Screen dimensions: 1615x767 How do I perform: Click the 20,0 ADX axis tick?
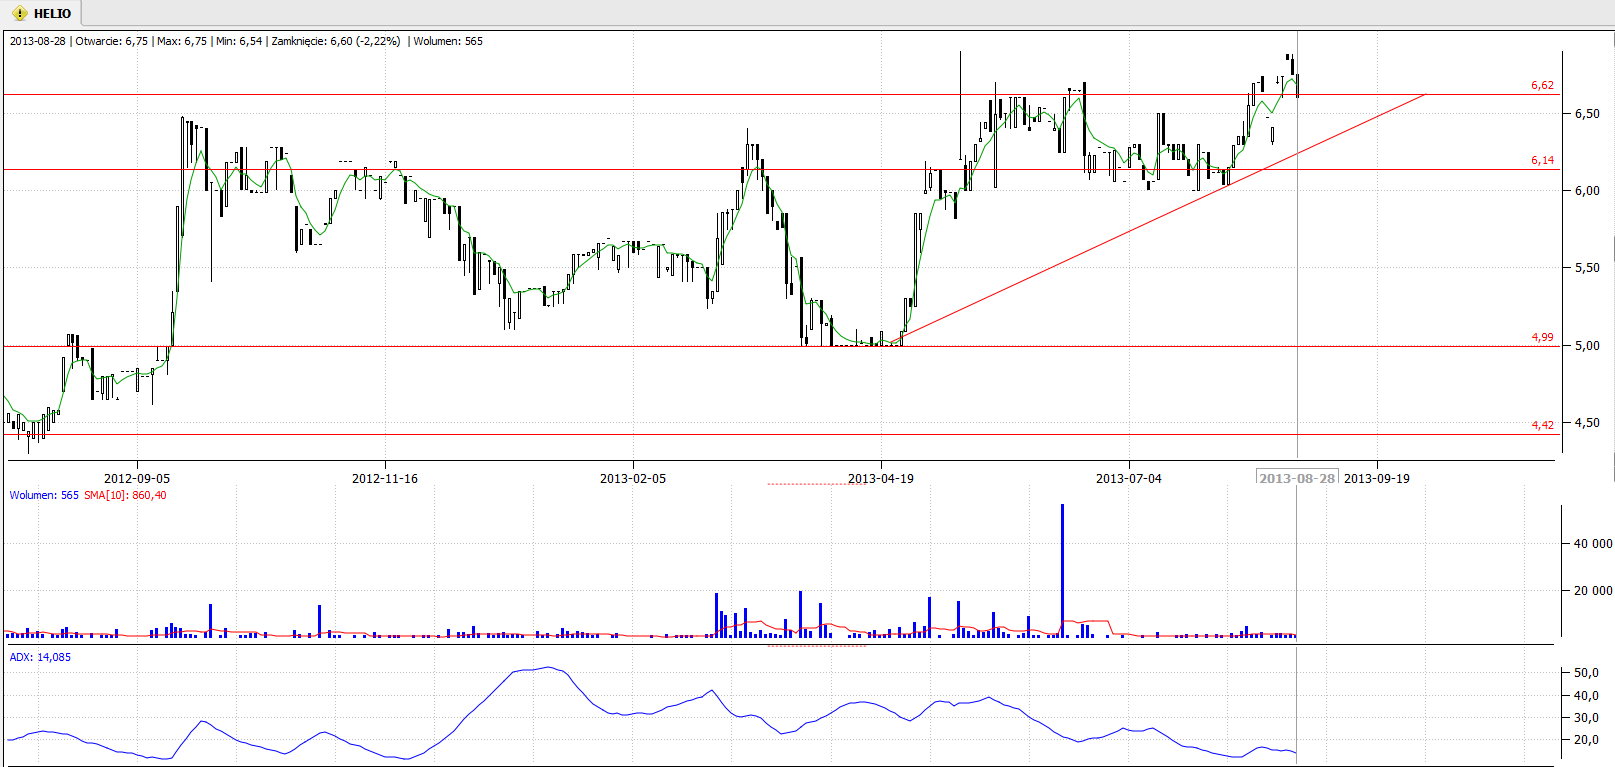tap(1587, 740)
